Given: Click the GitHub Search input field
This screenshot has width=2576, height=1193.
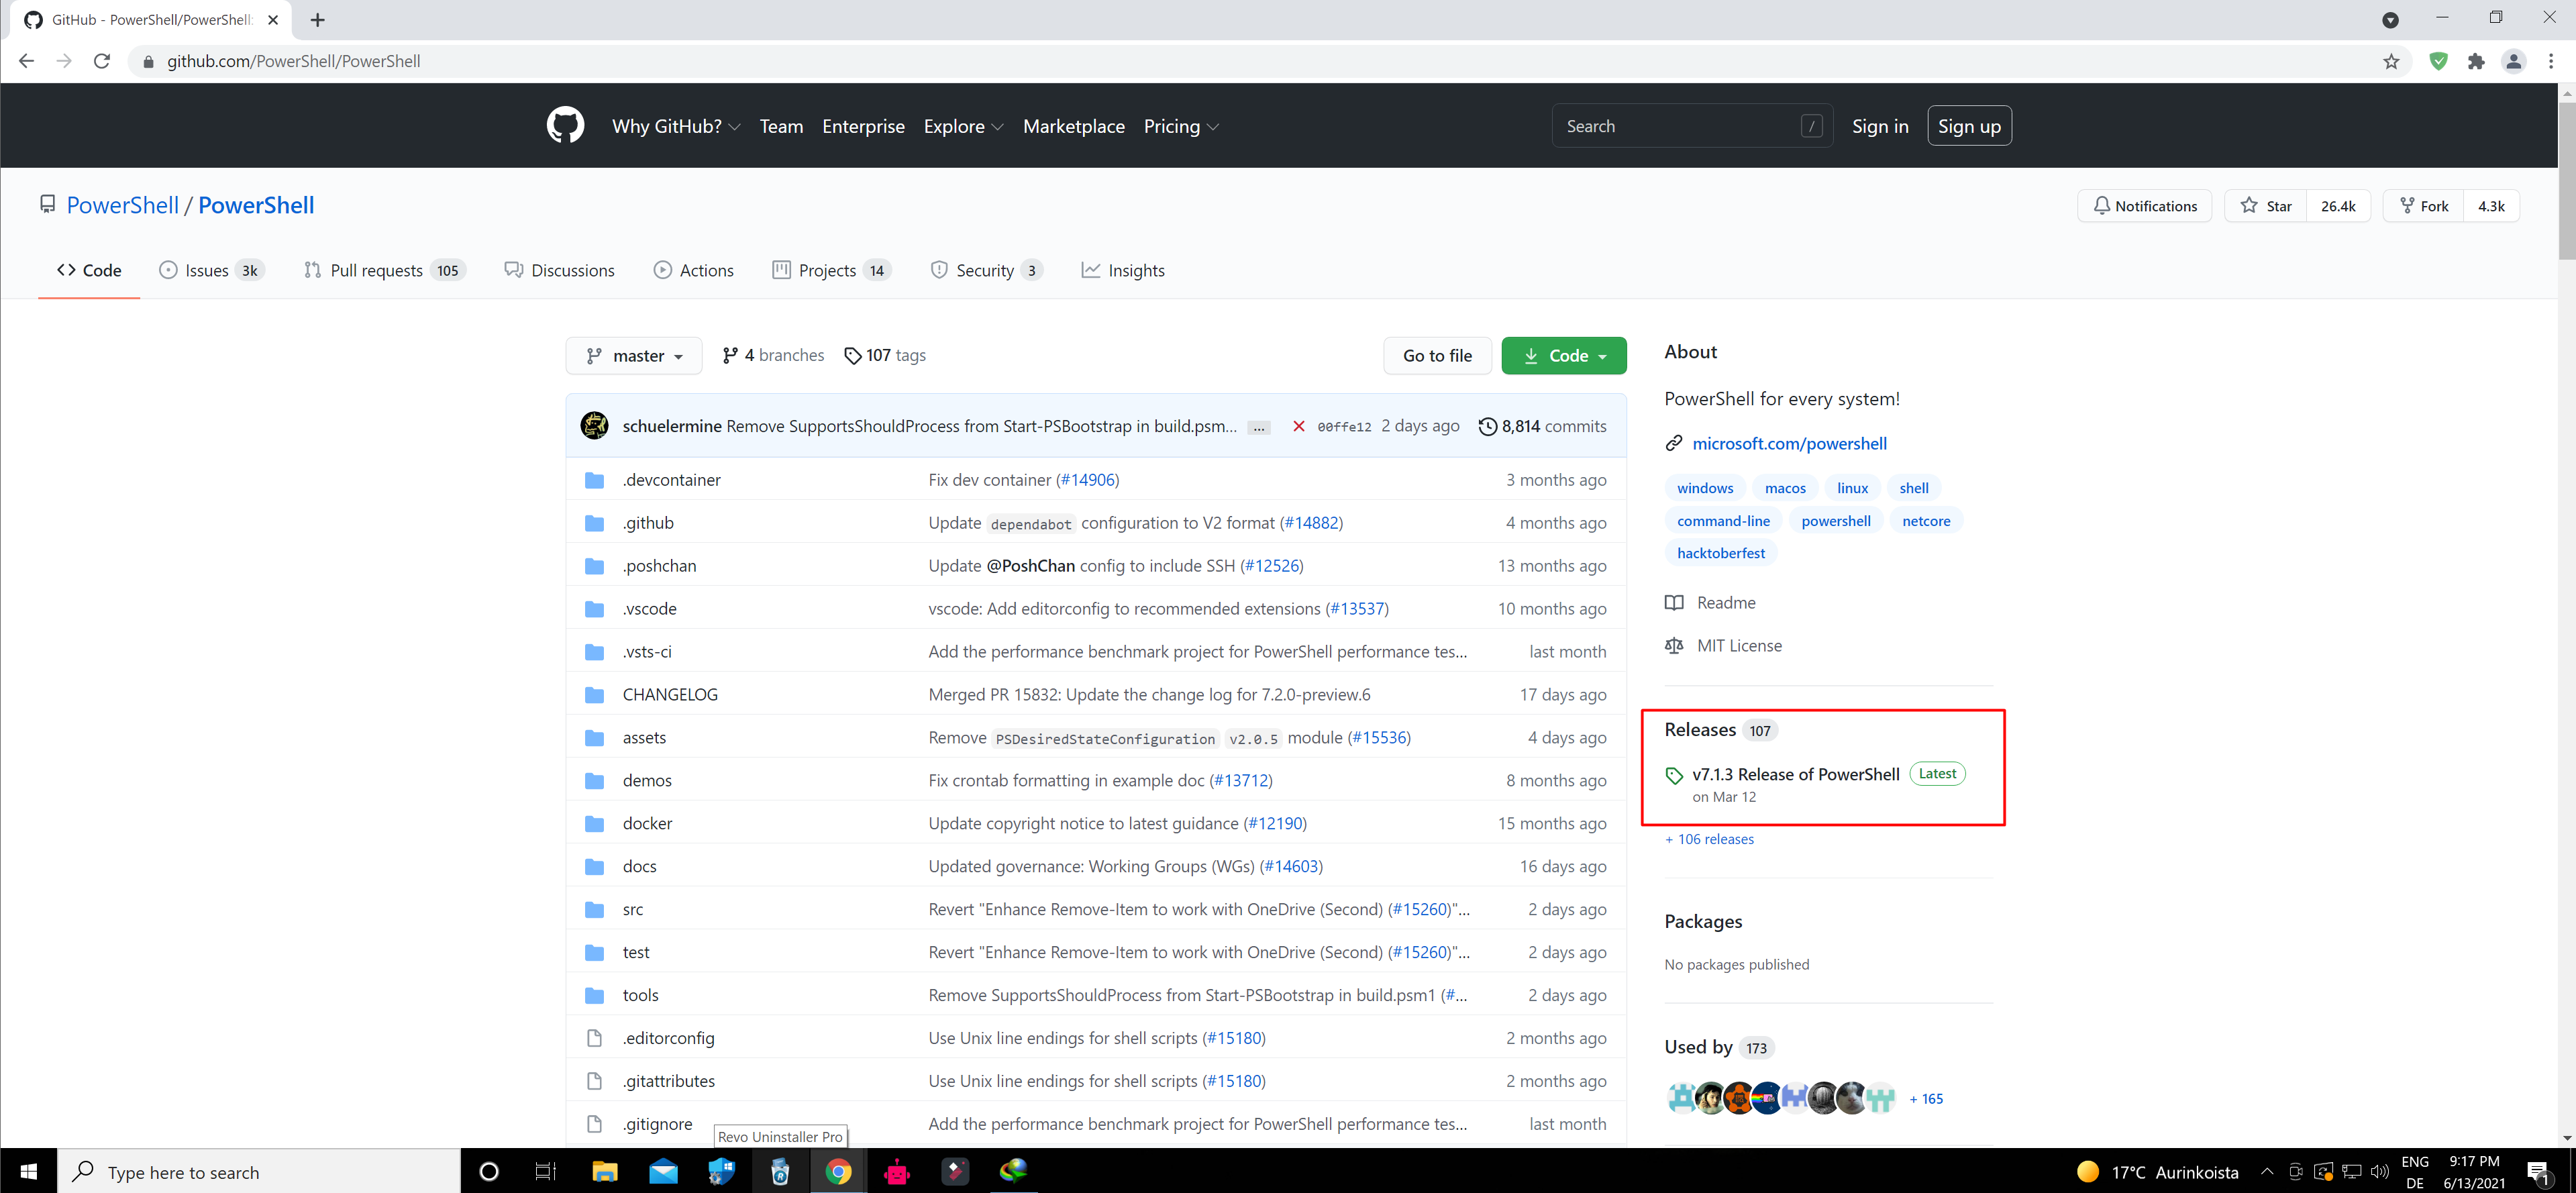Looking at the screenshot, I should (x=1680, y=126).
